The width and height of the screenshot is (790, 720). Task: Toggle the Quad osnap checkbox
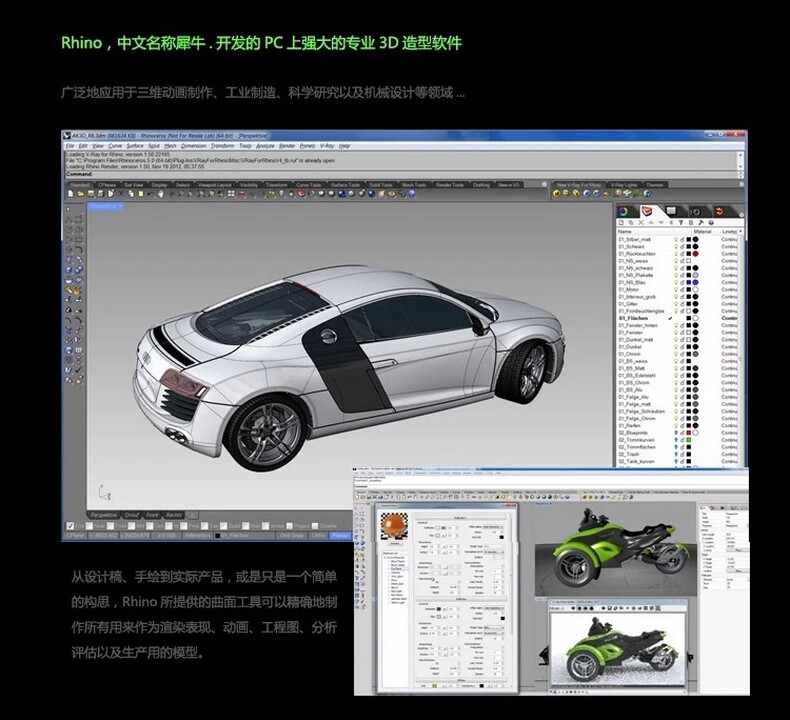(223, 526)
